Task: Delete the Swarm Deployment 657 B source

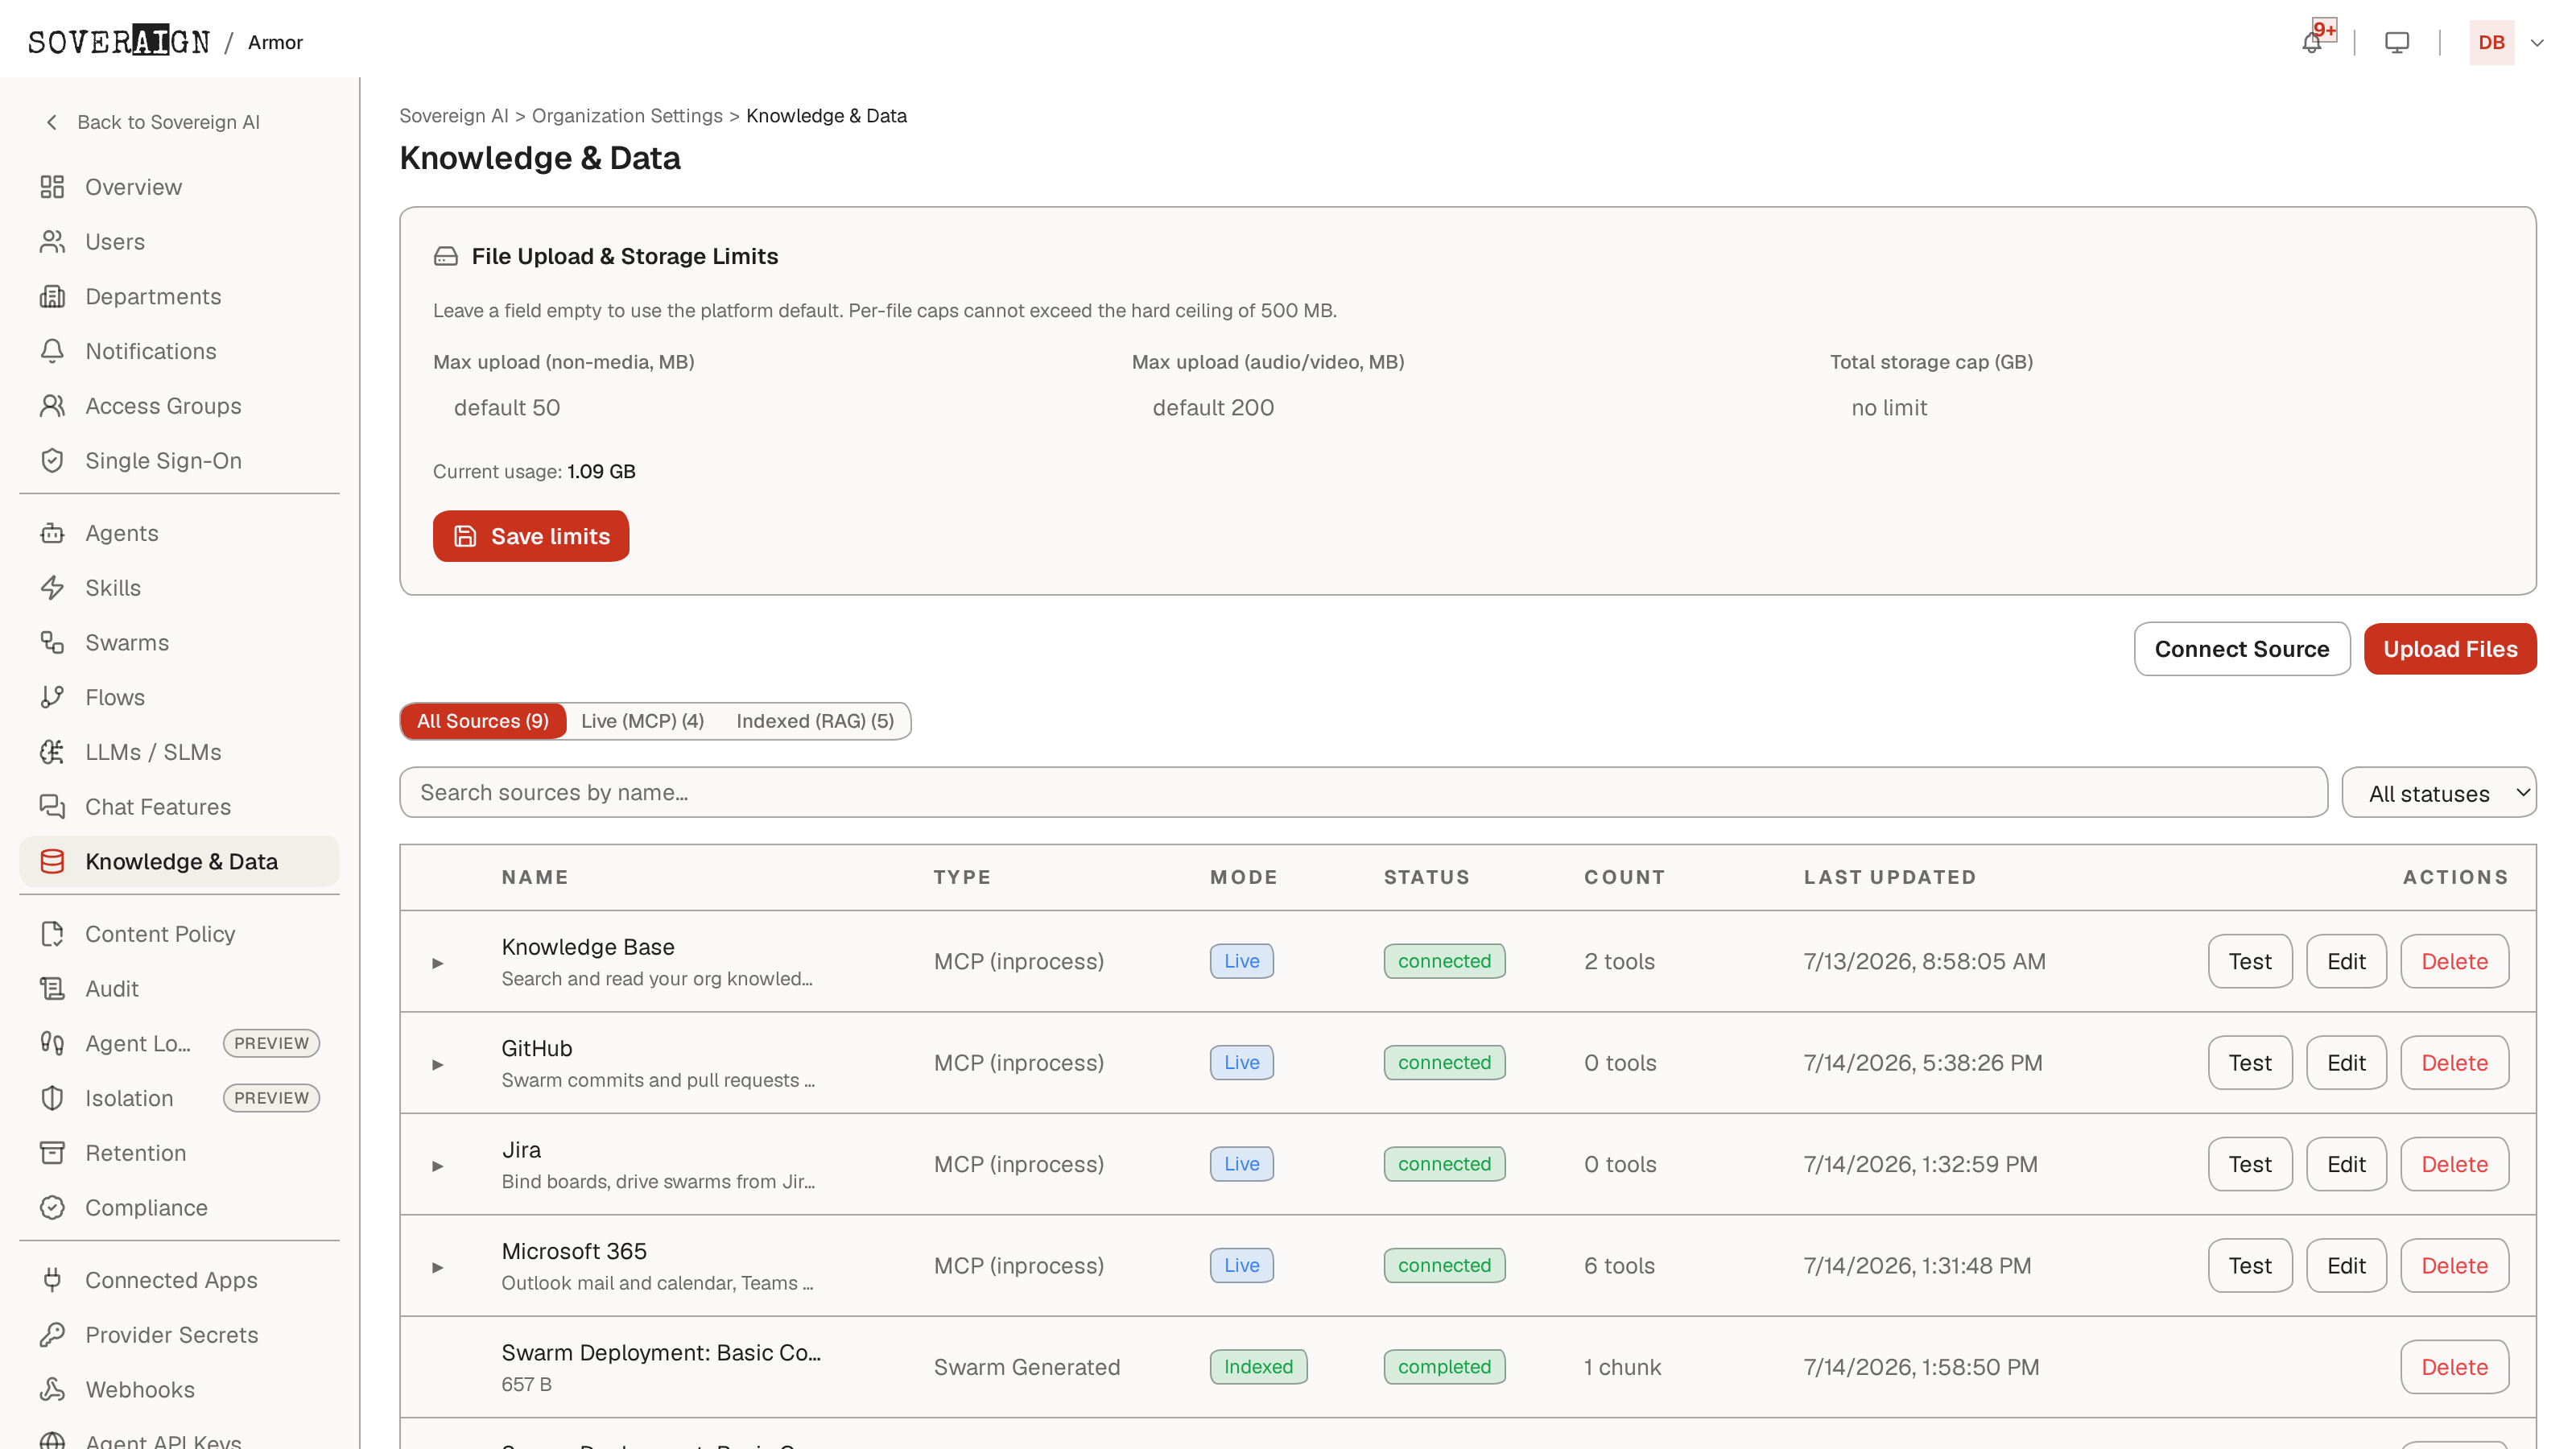Action: [2454, 1367]
